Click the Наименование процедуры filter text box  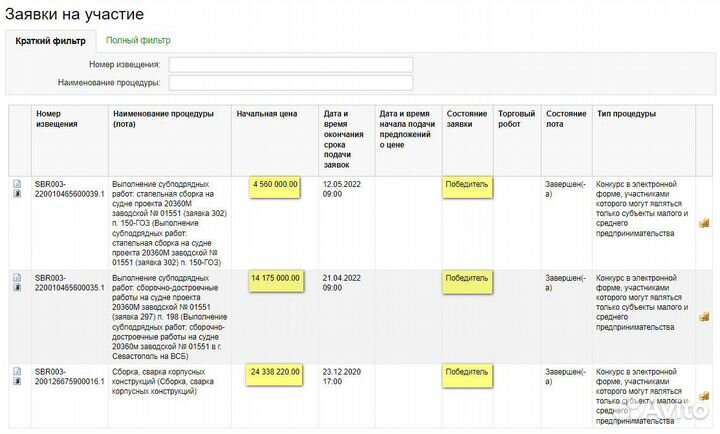click(290, 83)
